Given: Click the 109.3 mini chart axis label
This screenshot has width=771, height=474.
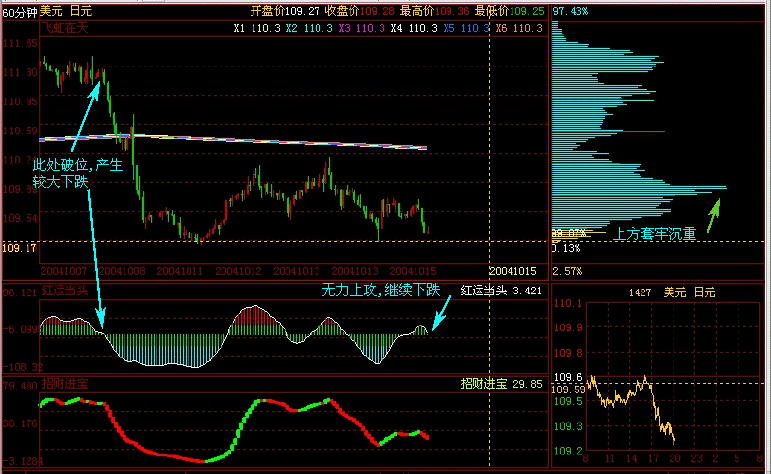Looking at the screenshot, I should click(568, 426).
